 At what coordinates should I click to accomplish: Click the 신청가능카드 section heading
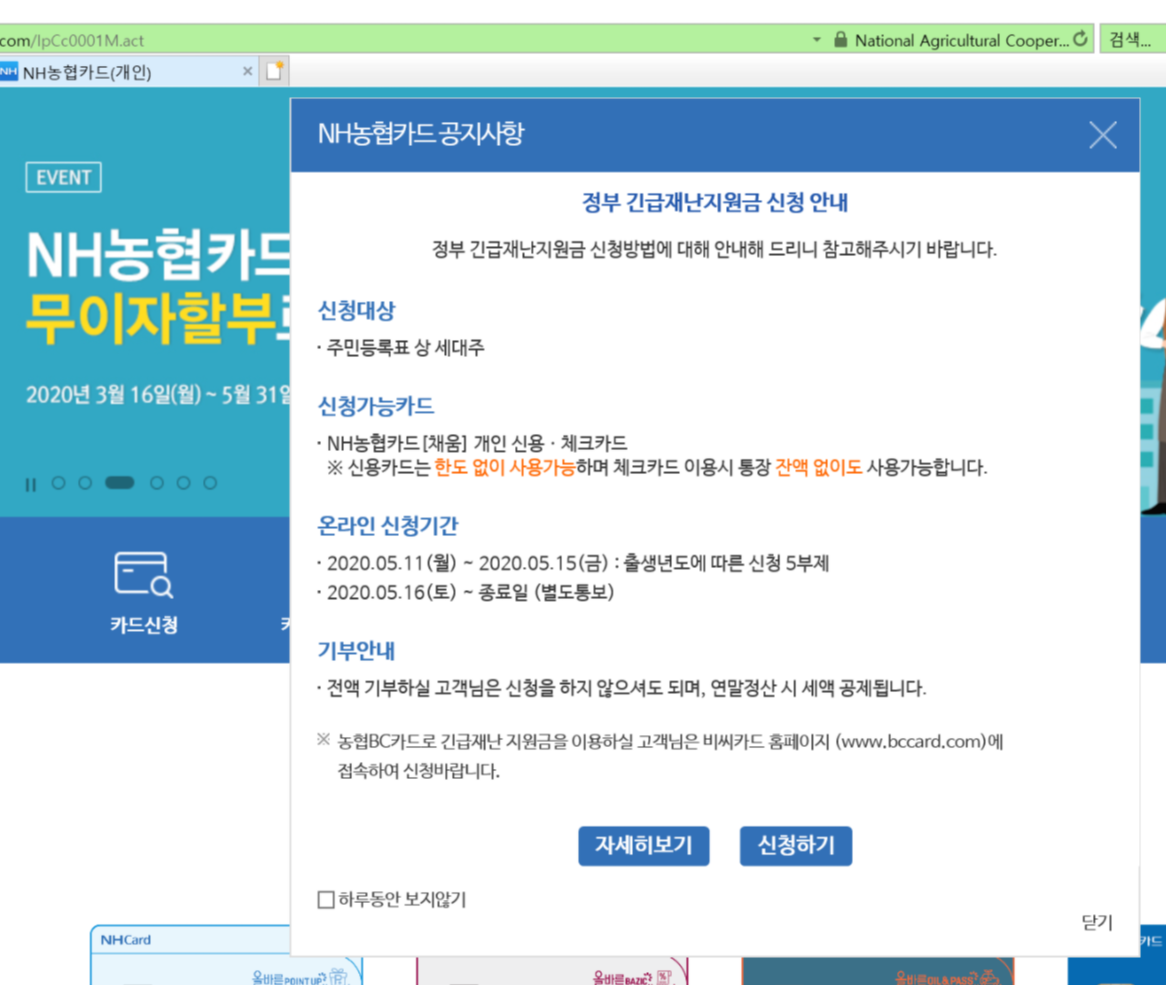pos(376,406)
